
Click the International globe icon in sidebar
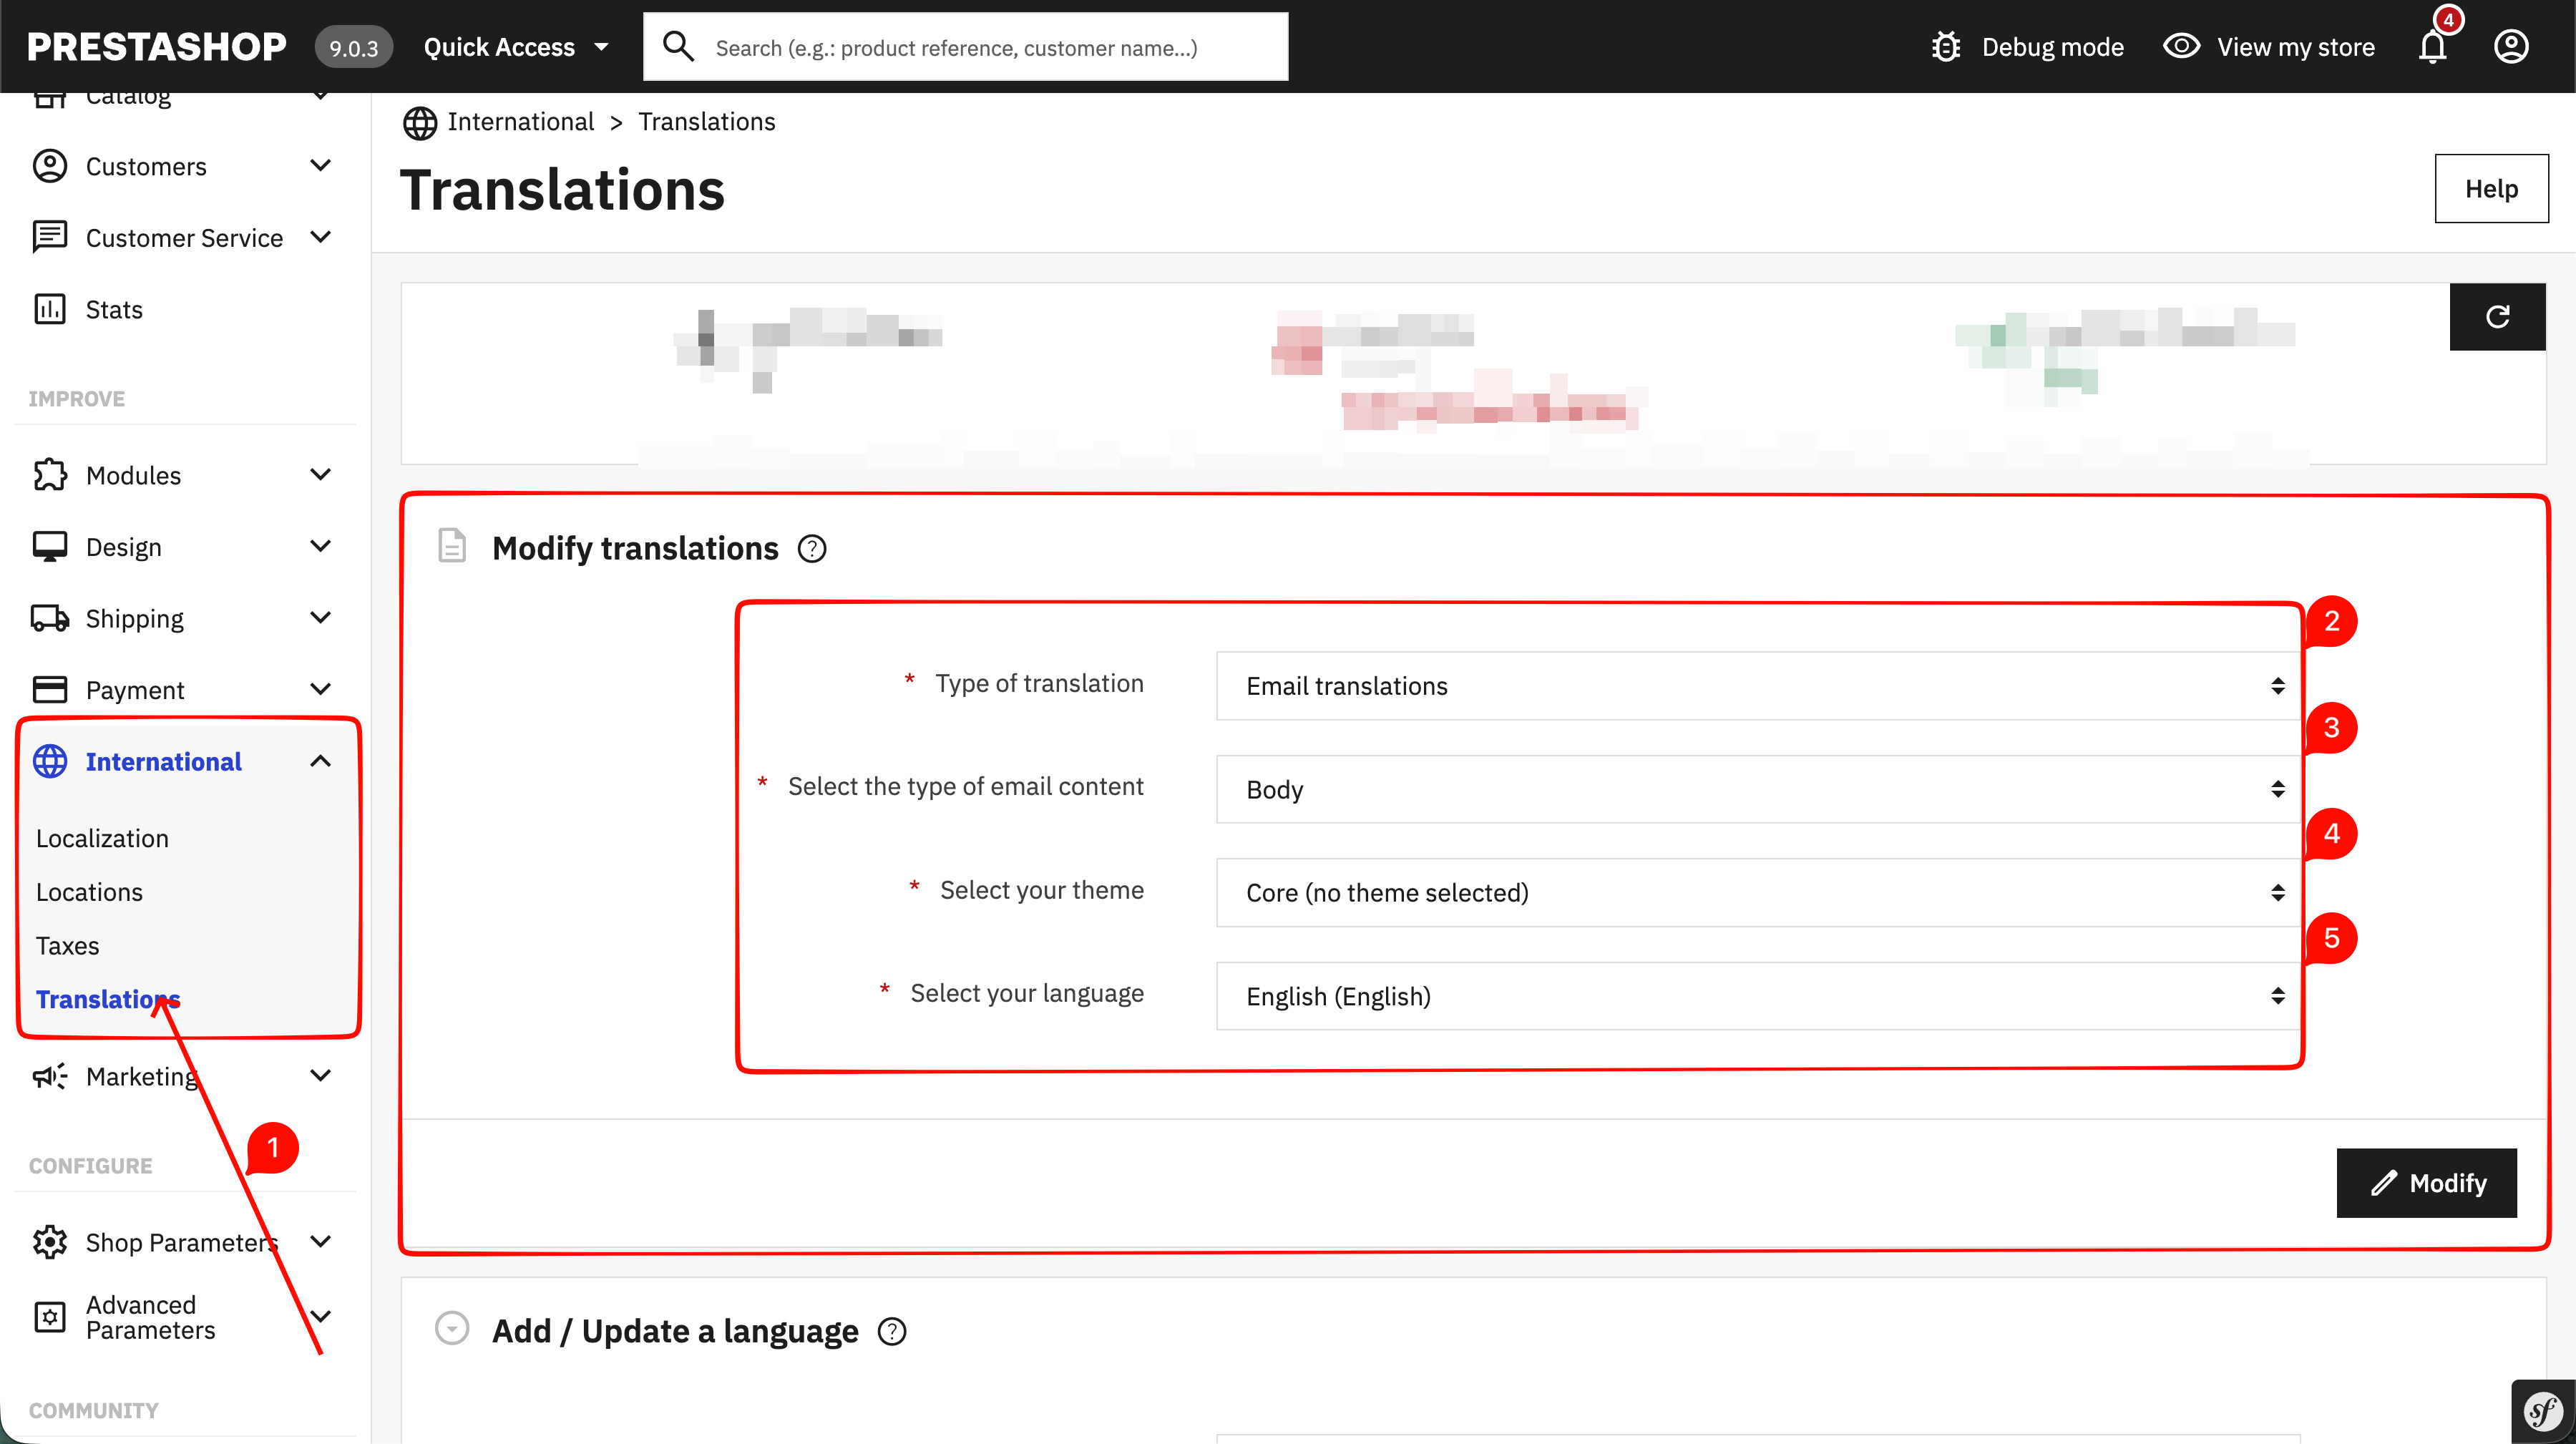click(x=50, y=761)
